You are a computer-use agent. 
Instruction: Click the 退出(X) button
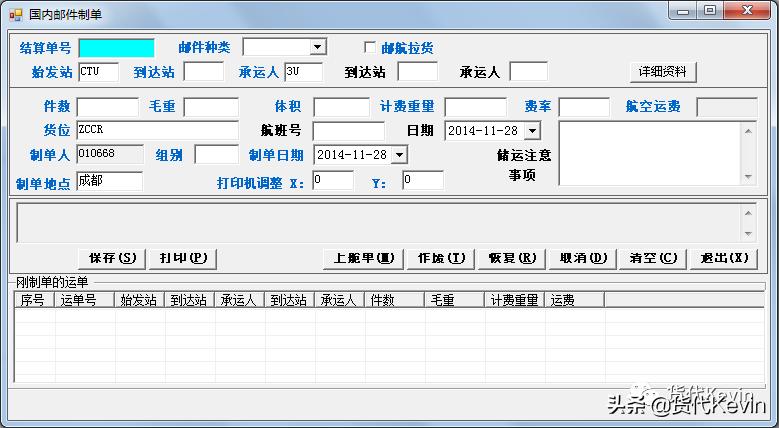coord(724,258)
